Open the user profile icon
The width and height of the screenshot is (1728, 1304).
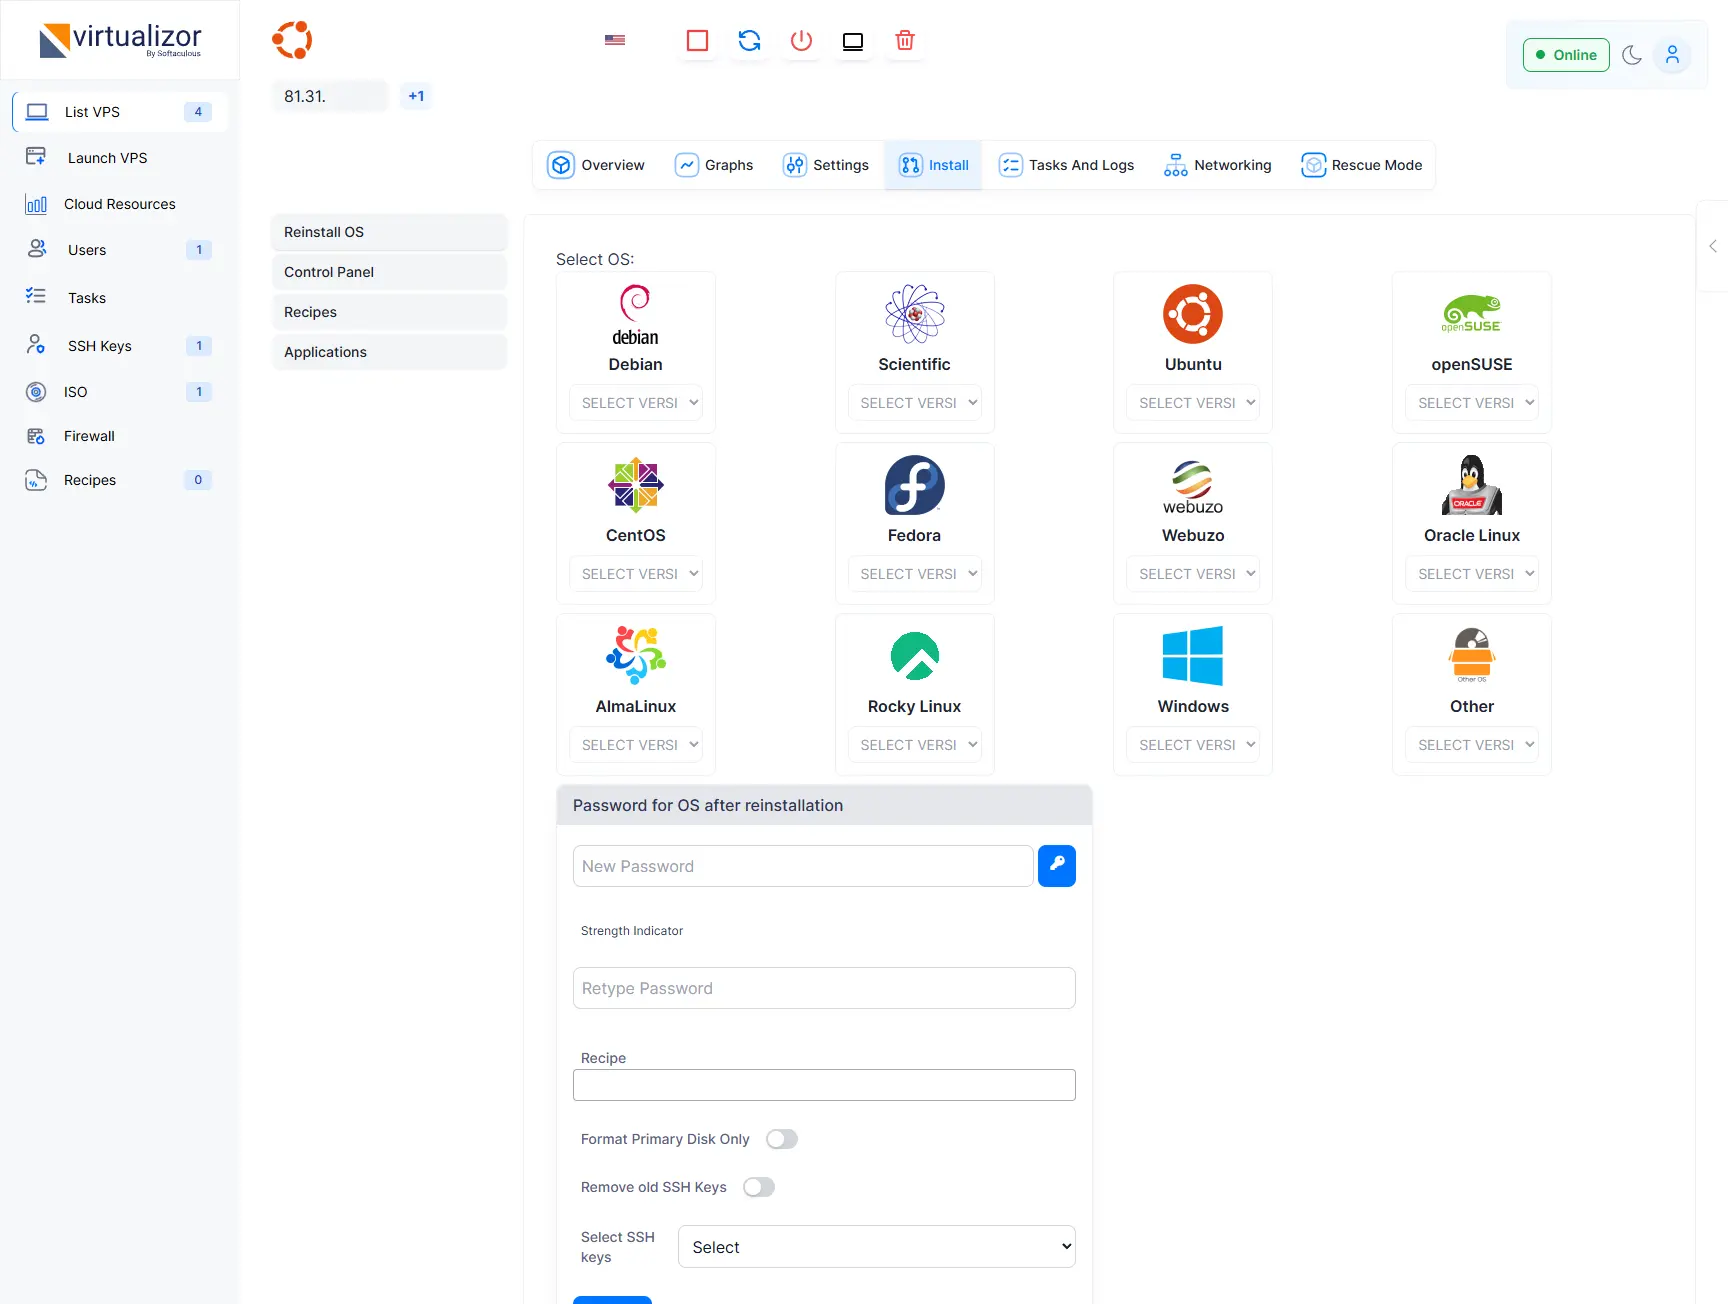click(x=1672, y=55)
